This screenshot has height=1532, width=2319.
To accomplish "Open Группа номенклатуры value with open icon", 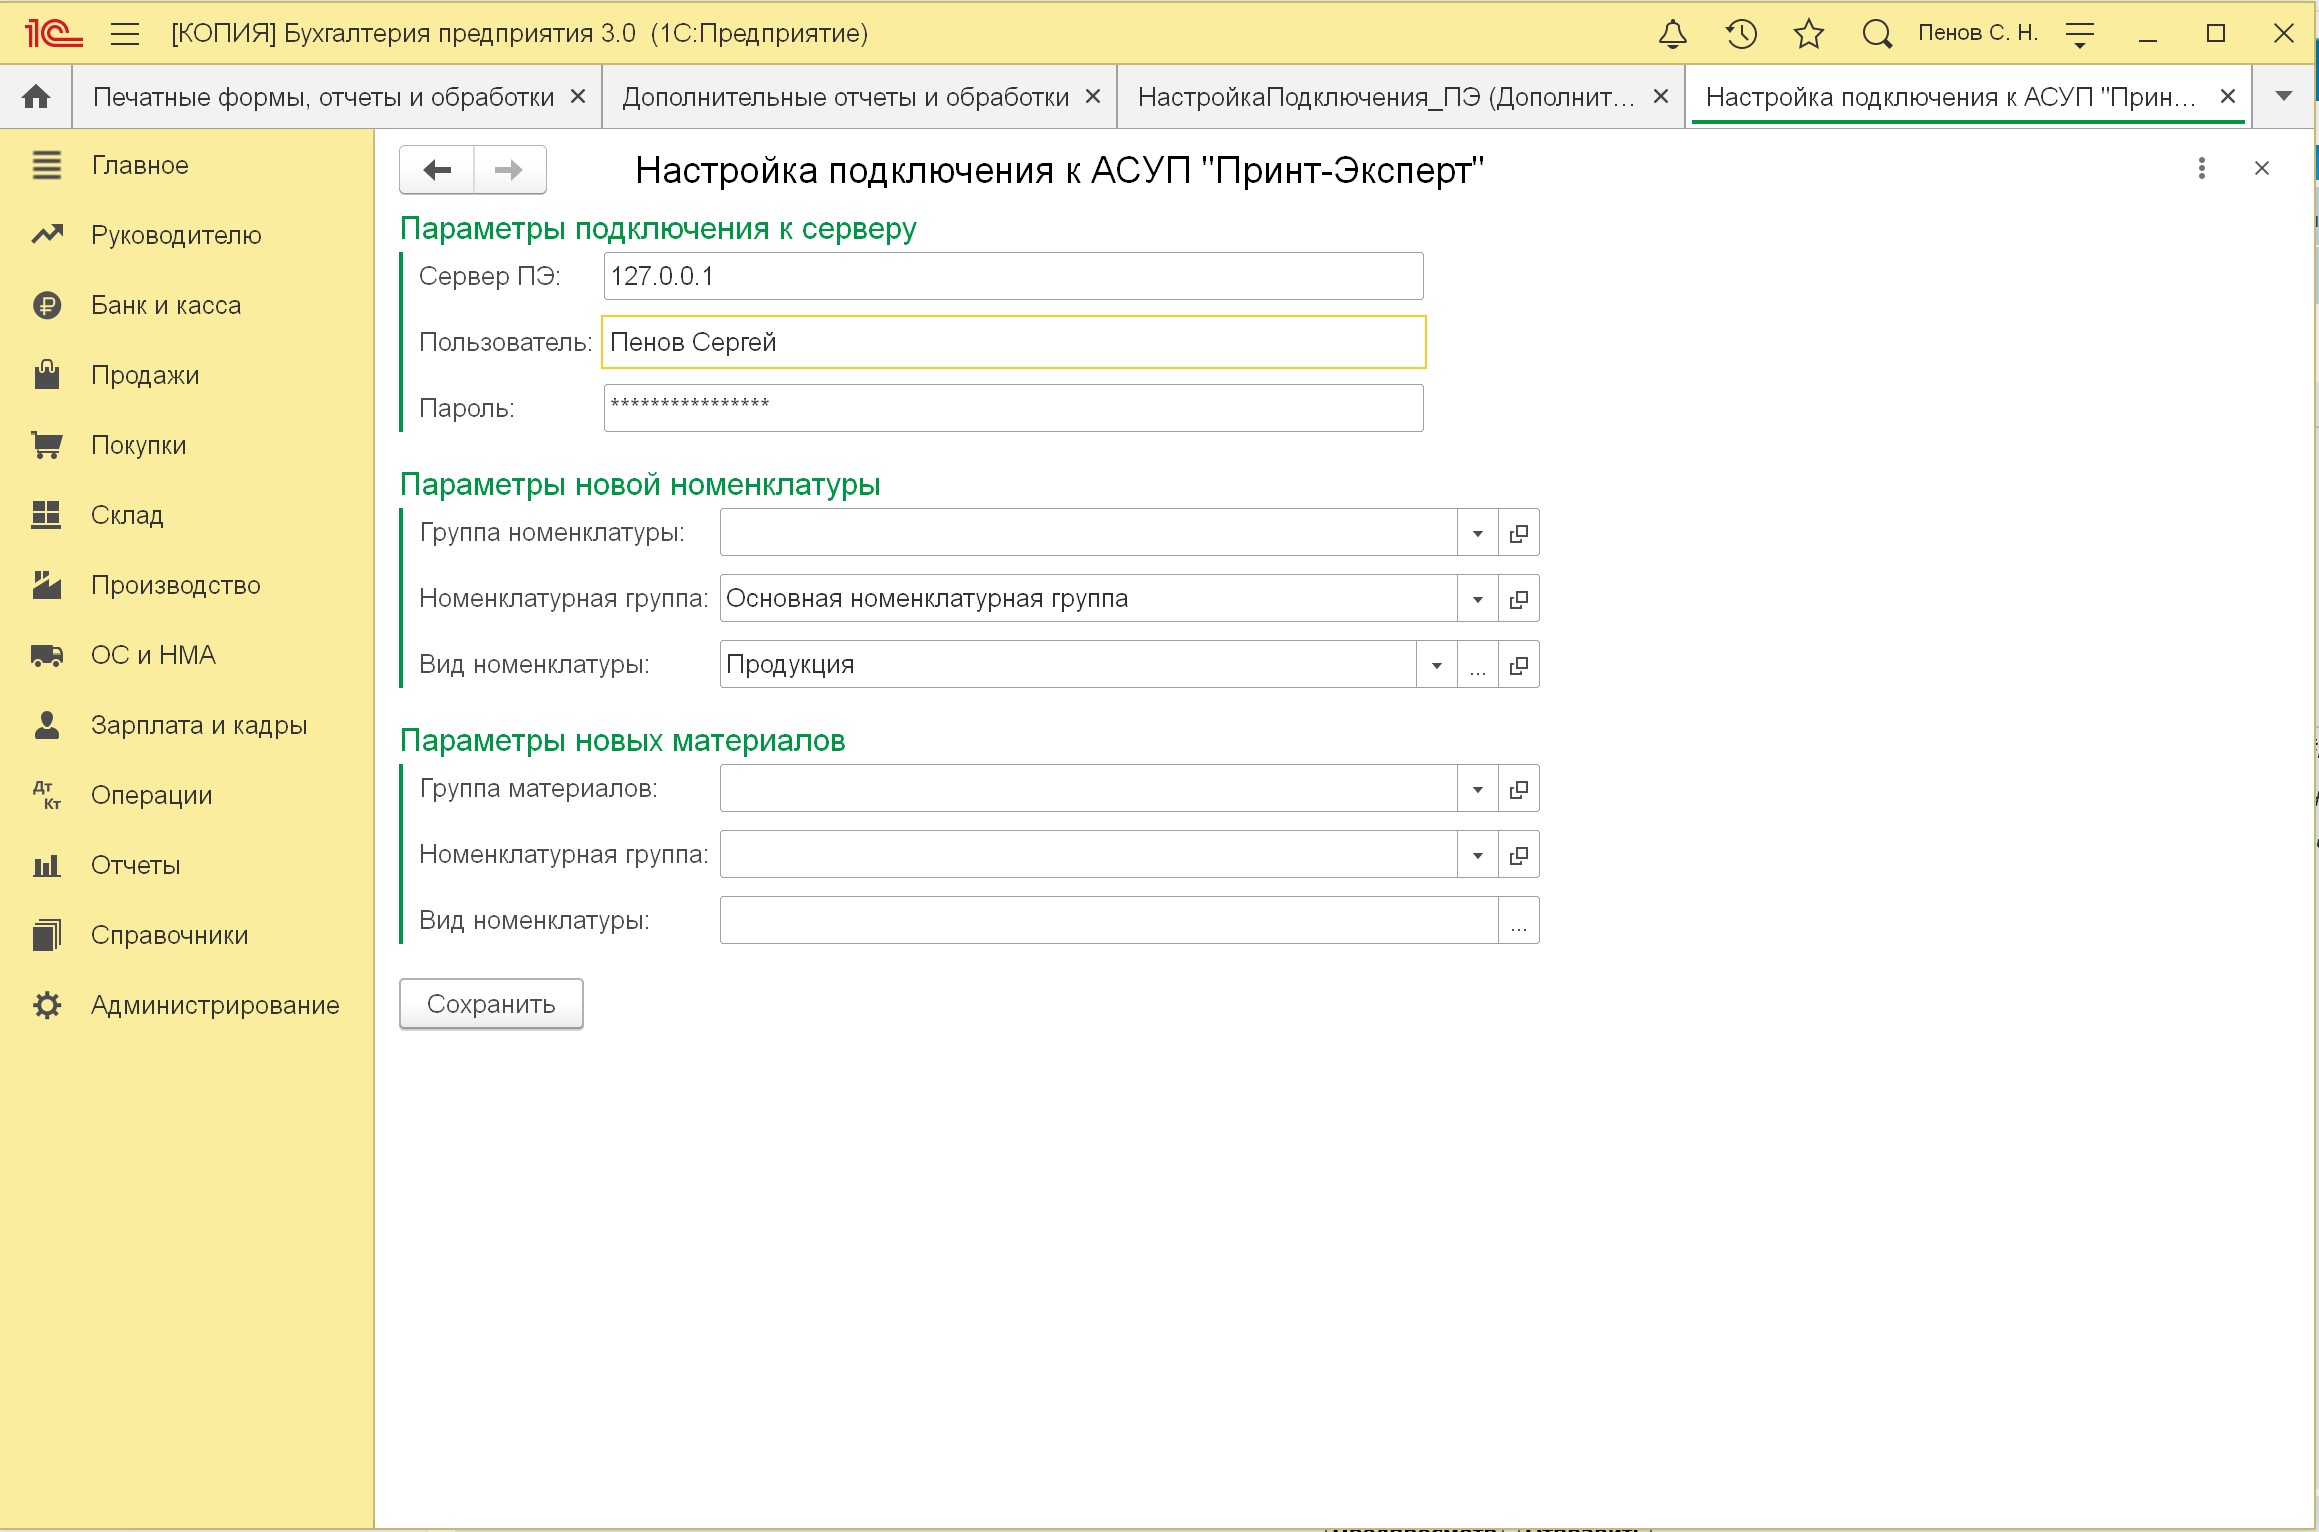I will pos(1518,533).
